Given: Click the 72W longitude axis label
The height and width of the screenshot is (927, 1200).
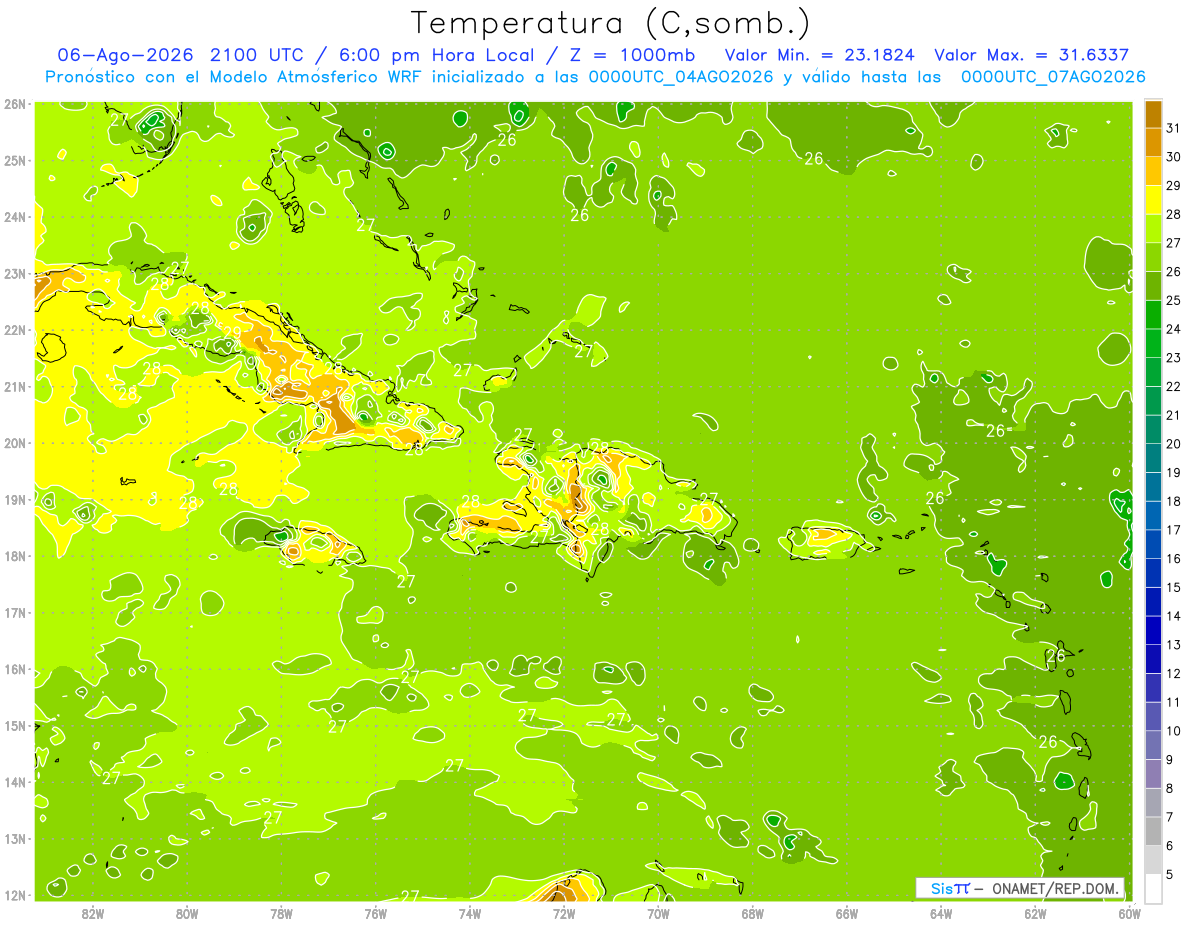Looking at the screenshot, I should coord(564,912).
